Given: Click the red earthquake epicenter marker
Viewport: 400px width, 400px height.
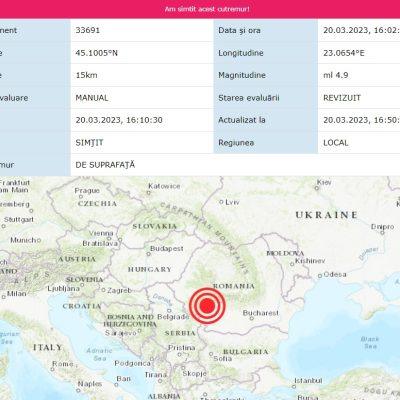Looking at the screenshot, I should pyautogui.click(x=207, y=306).
